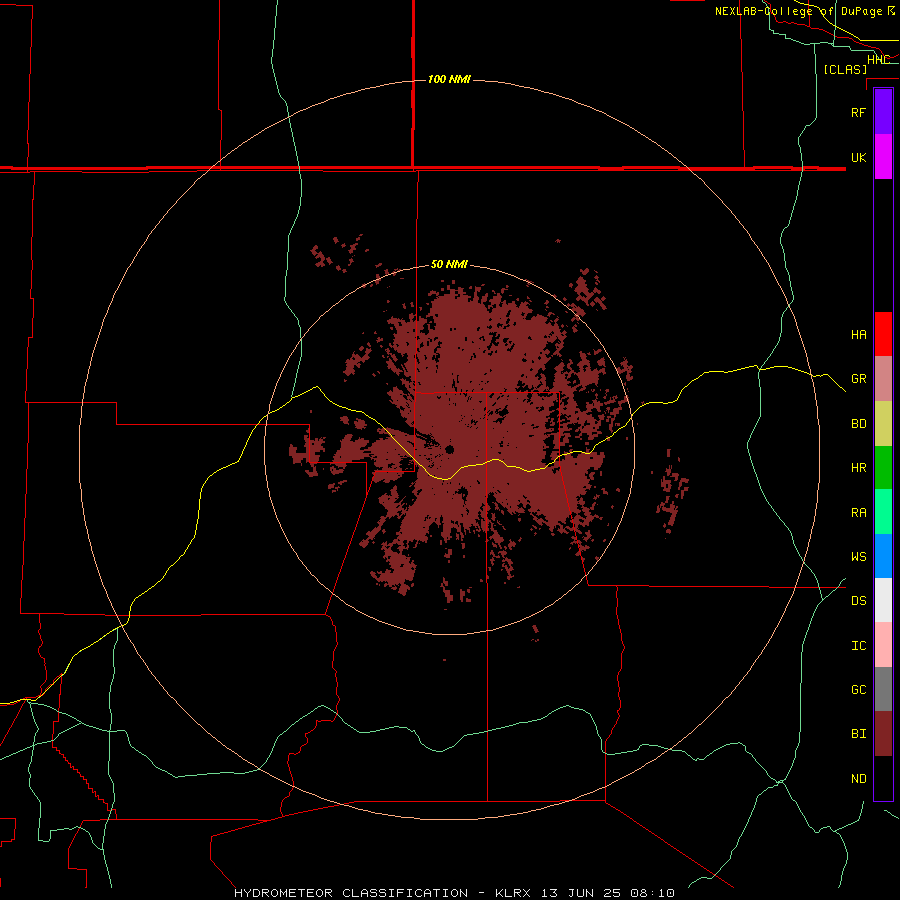Click the RF purple legend swatch
This screenshot has width=900, height=900.
[x=883, y=112]
